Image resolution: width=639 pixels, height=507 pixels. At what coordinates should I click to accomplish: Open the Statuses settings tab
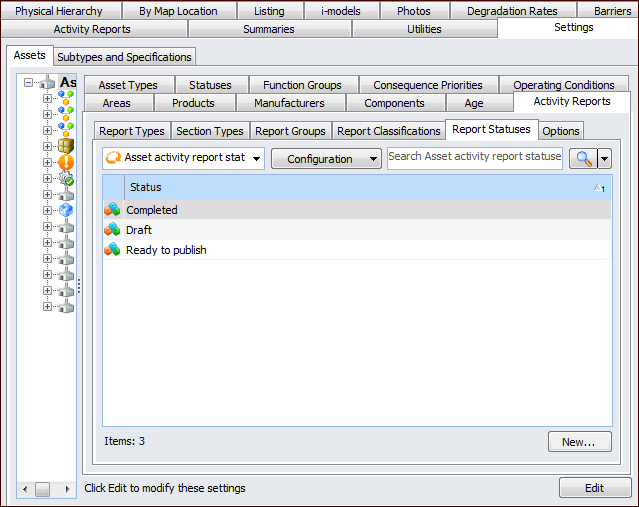211,85
